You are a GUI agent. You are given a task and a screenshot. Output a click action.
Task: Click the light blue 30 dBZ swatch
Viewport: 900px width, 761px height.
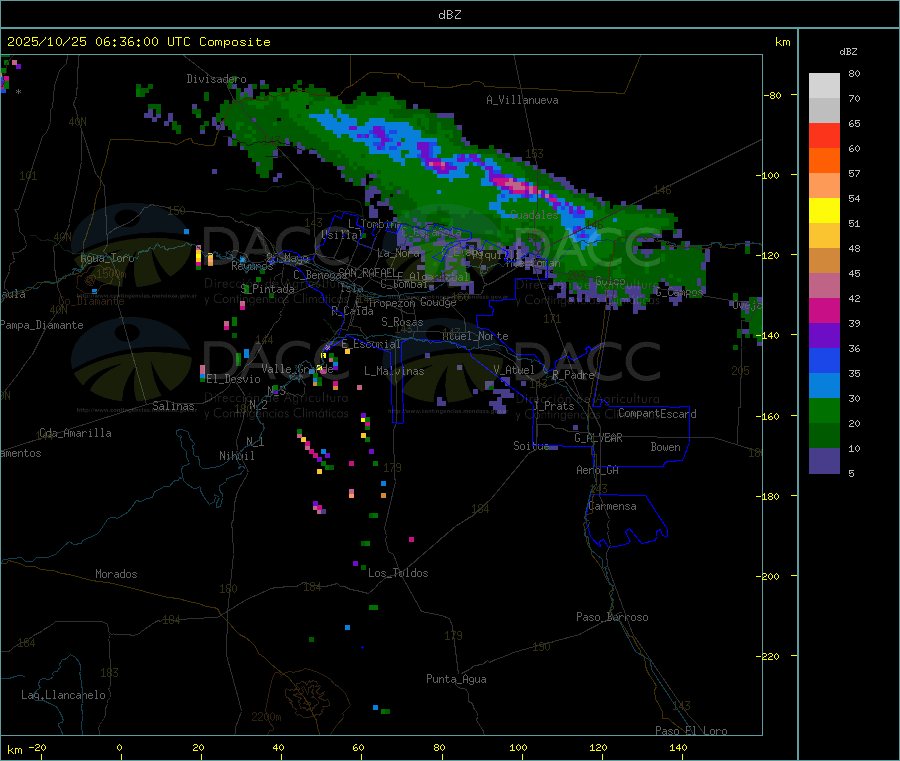(824, 386)
